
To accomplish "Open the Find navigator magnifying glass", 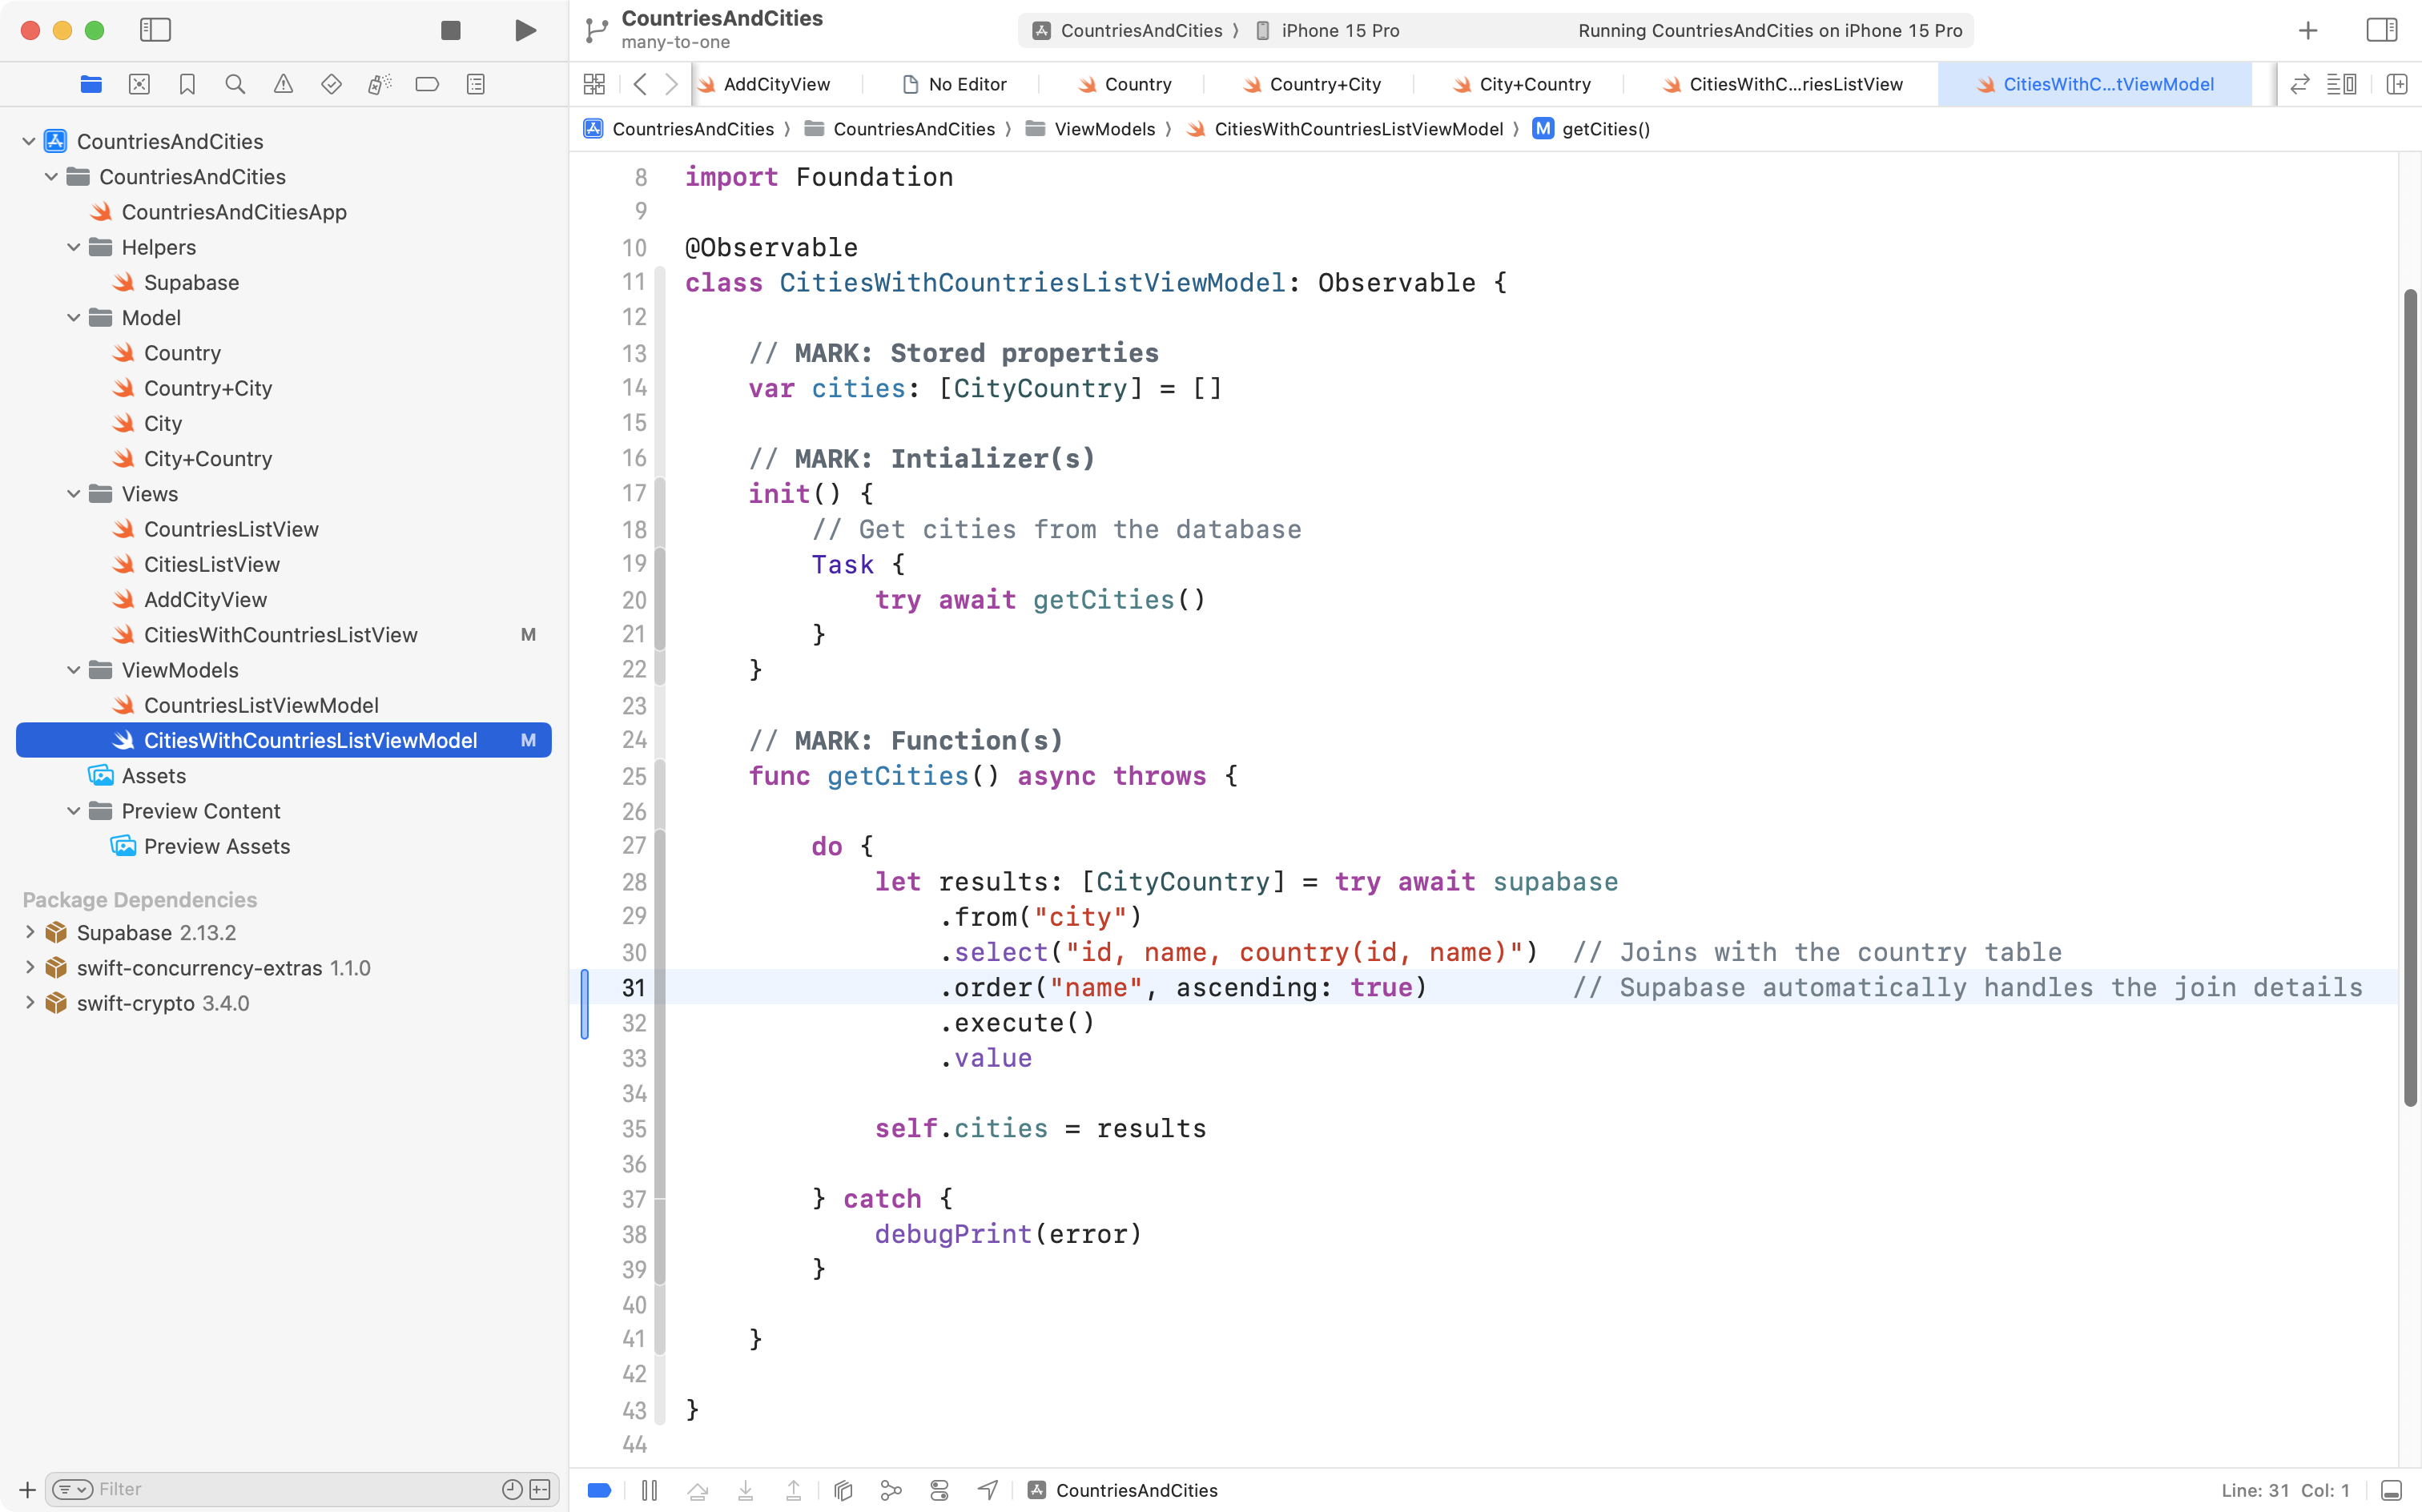I will [x=235, y=84].
